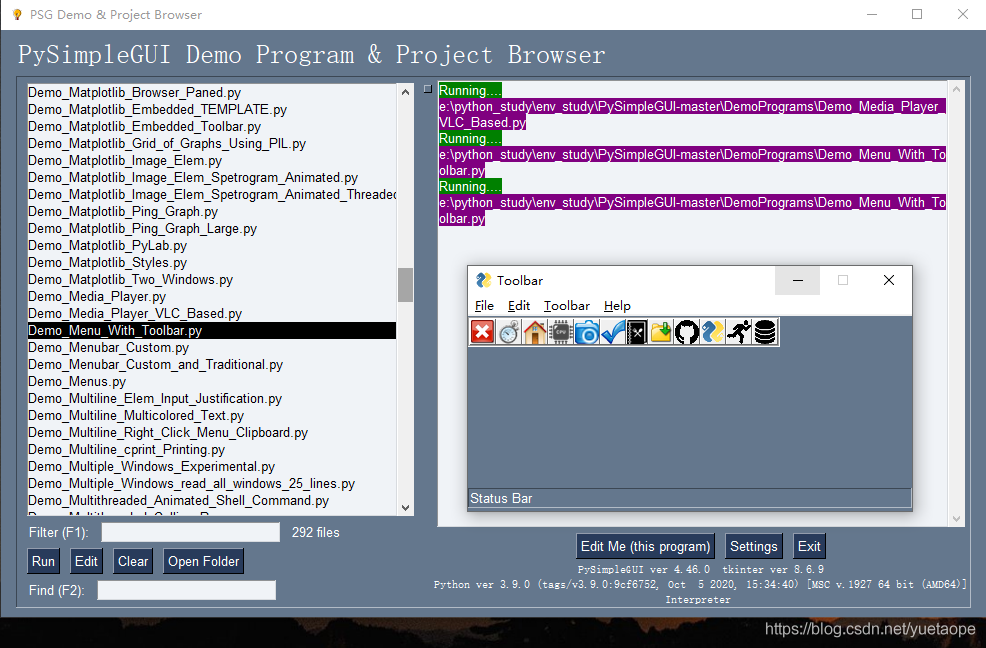Image resolution: width=986 pixels, height=648 pixels.
Task: Click the Status Bar in Toolbar window
Action: [x=690, y=498]
